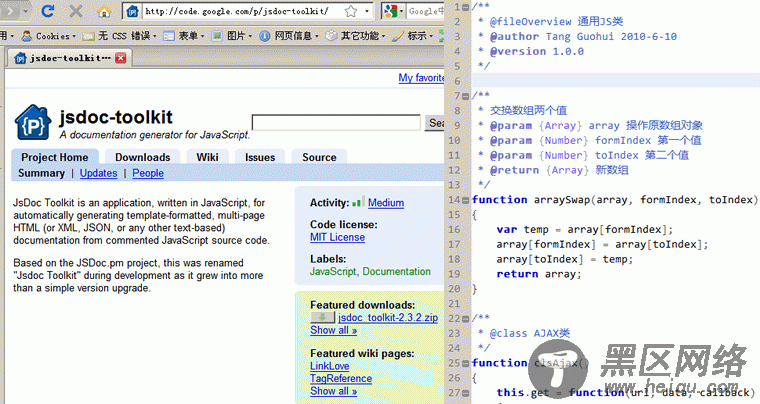Image resolution: width=760 pixels, height=404 pixels.
Task: Switch to the Source tab
Action: tap(319, 157)
